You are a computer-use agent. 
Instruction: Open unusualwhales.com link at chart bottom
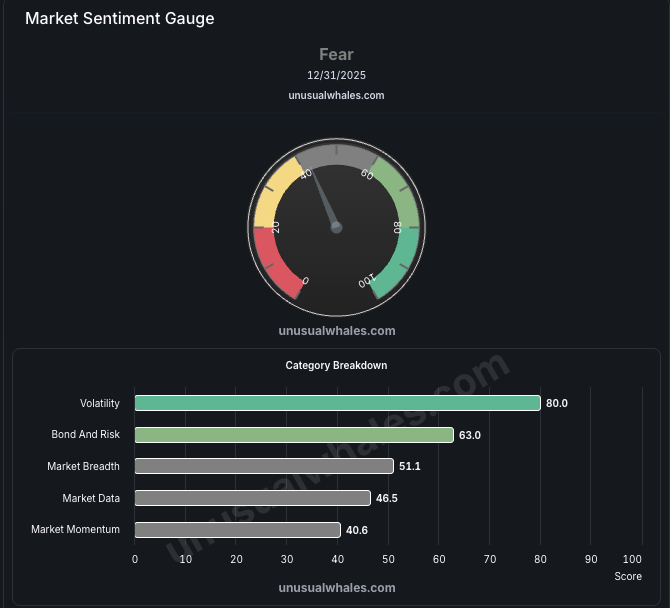(336, 588)
